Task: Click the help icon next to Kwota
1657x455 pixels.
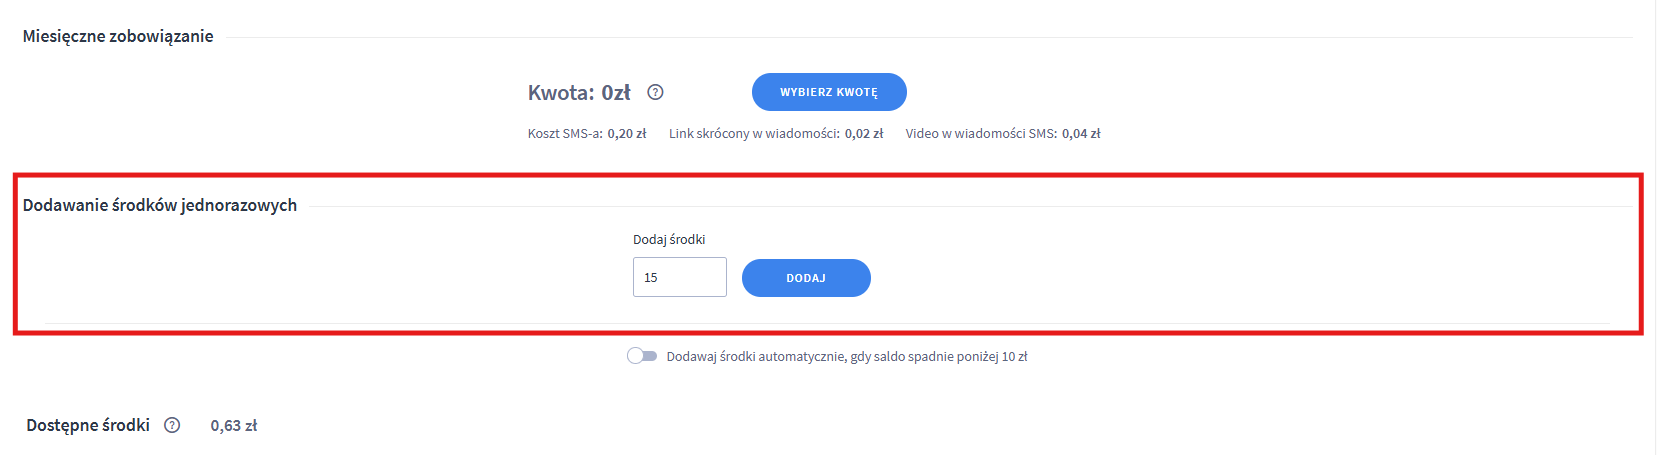Action: pyautogui.click(x=655, y=92)
